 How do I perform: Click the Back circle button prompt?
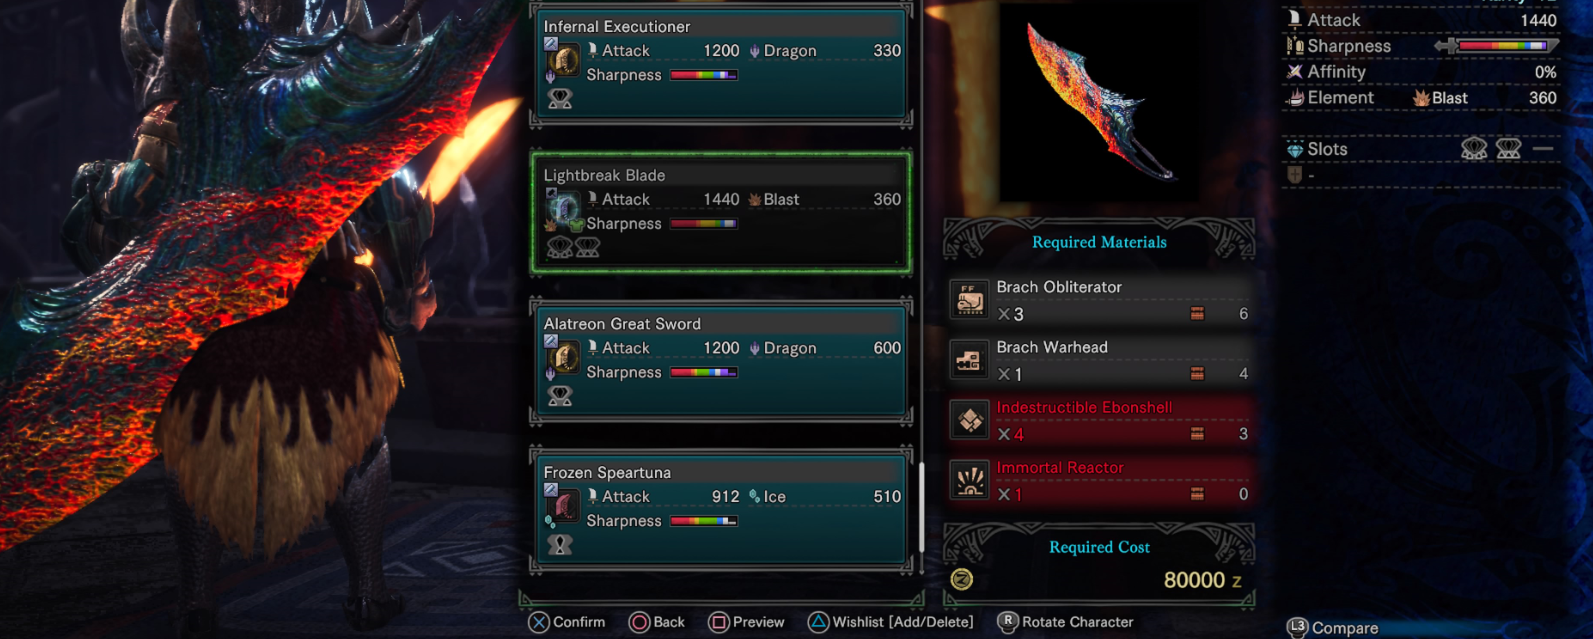(657, 622)
